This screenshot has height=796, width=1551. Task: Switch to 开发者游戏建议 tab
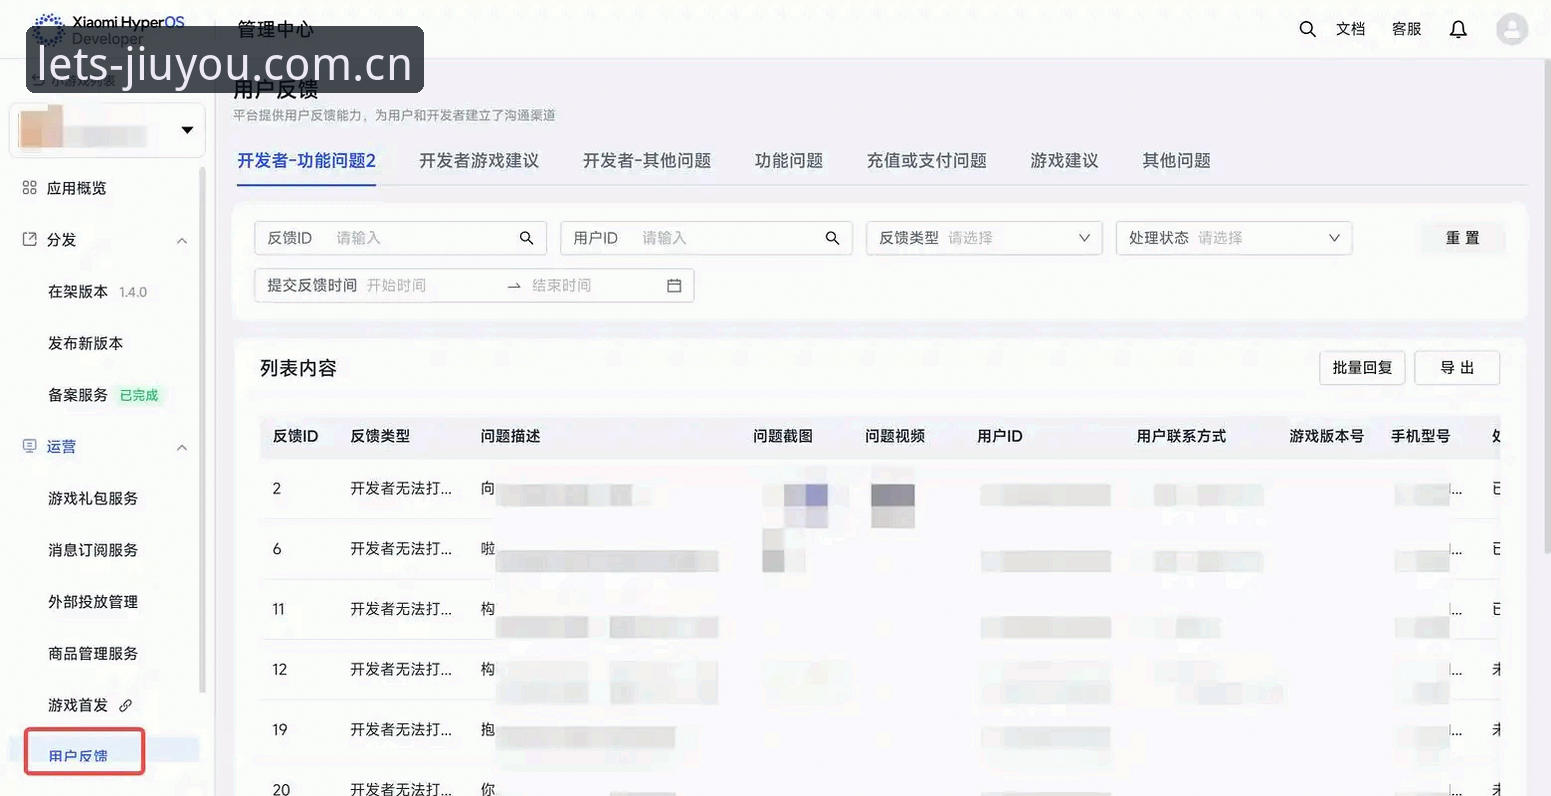click(479, 161)
